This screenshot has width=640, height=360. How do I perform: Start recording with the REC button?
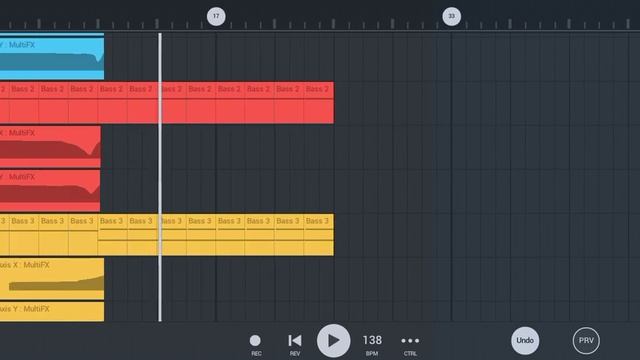[256, 344]
